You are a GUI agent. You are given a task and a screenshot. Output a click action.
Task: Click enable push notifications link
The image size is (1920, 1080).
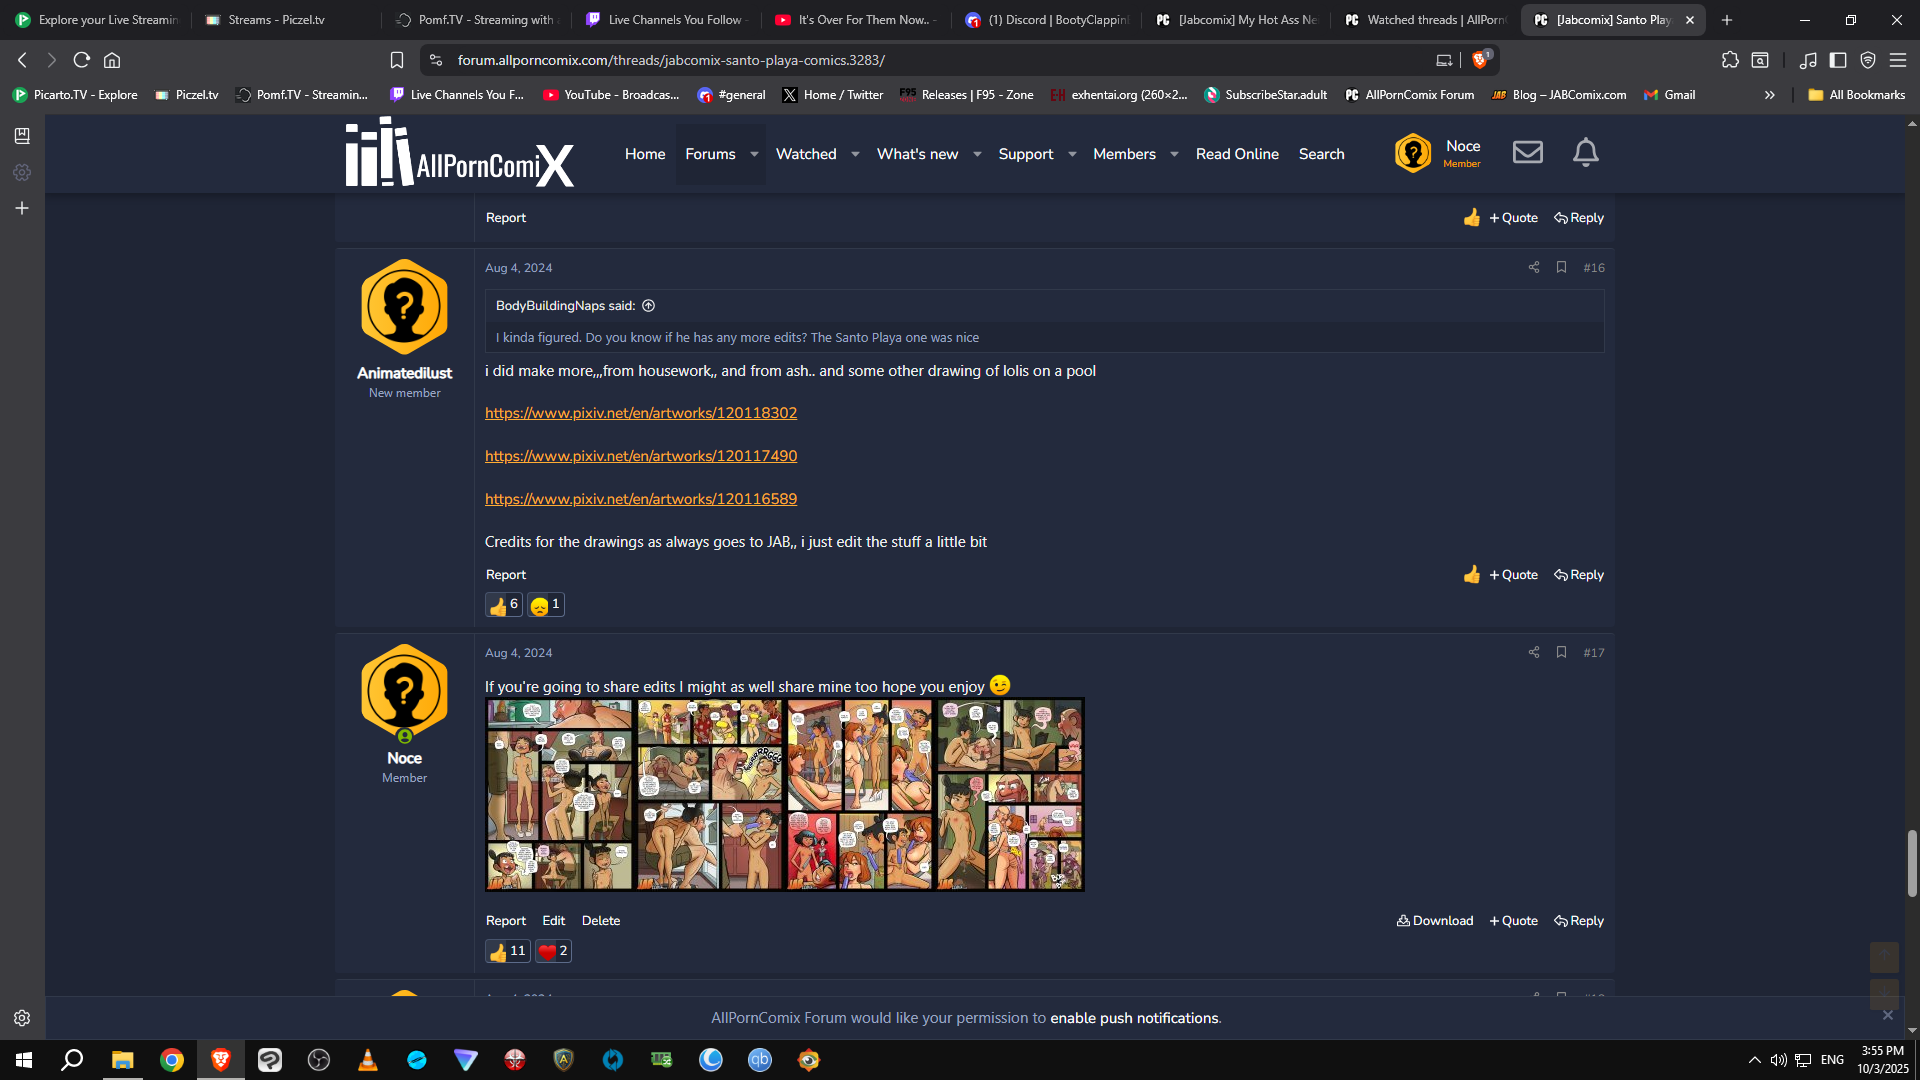1134,1018
